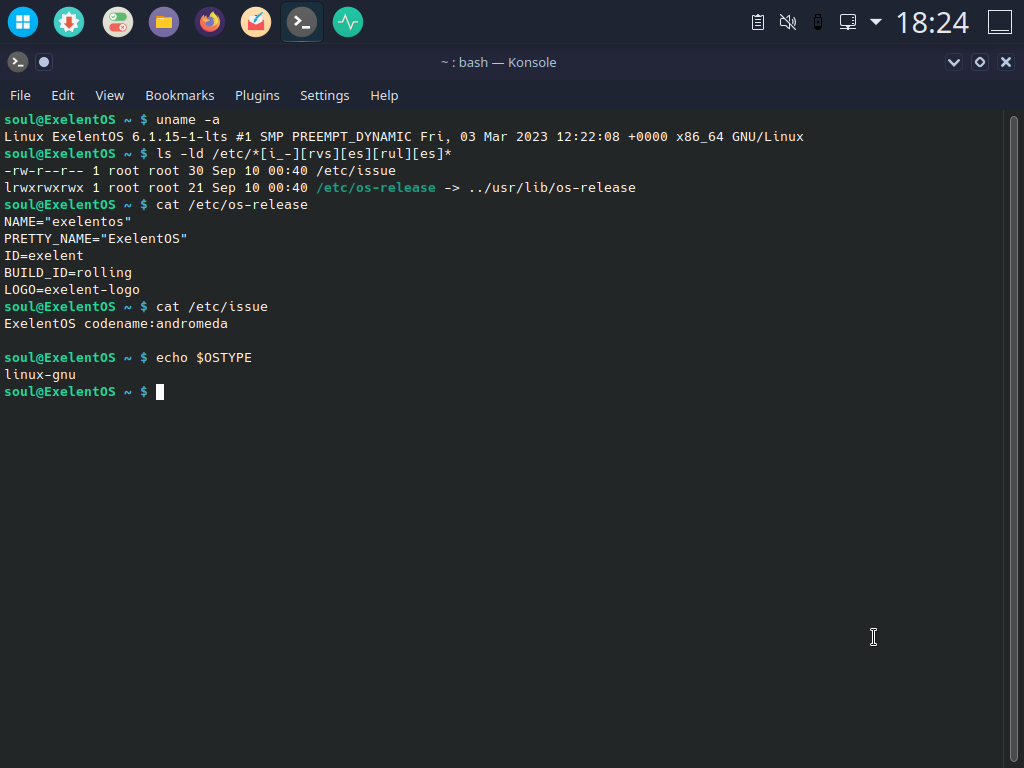The height and width of the screenshot is (768, 1024).
Task: Open the Help menu
Action: click(384, 95)
